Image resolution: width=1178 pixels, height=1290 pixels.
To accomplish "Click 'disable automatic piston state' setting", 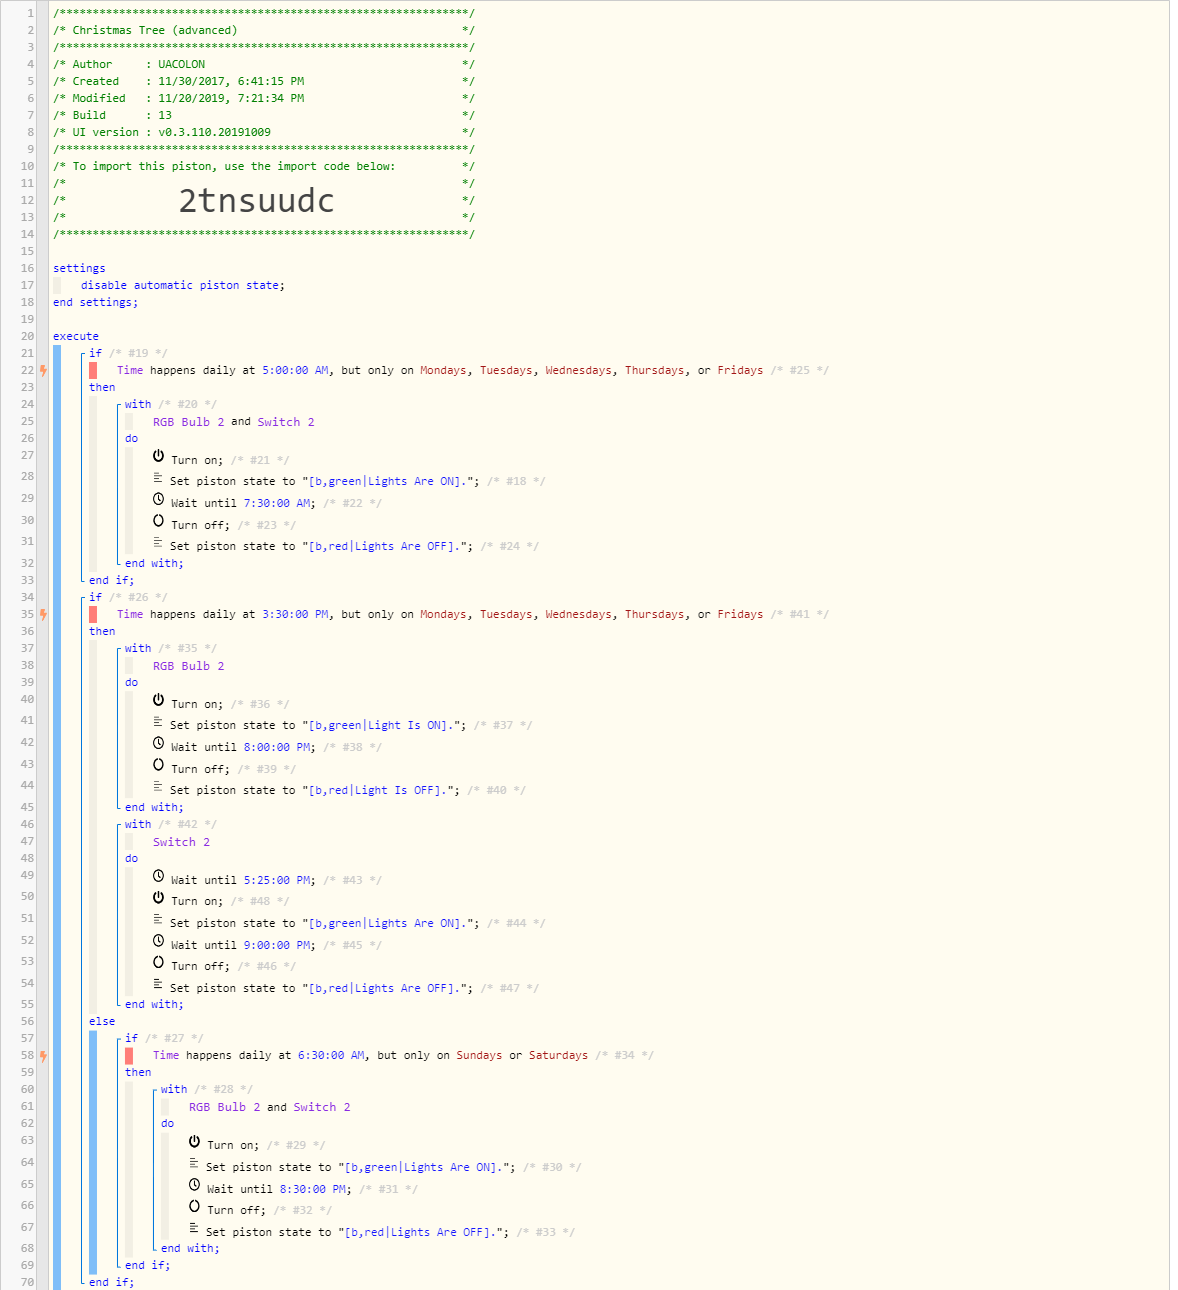I will point(183,285).
